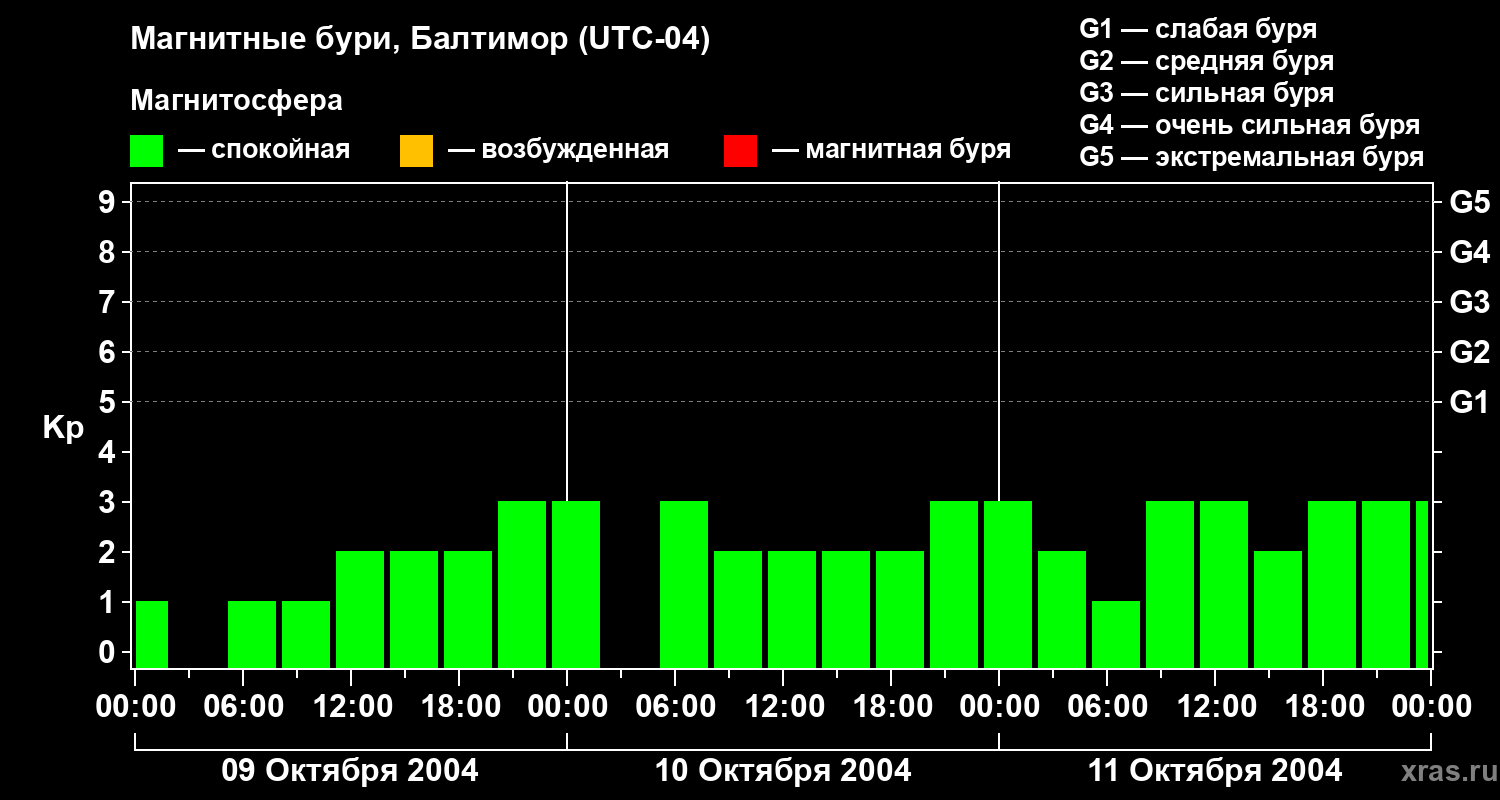The height and width of the screenshot is (800, 1500).
Task: Click the 'G1 — слабая буря' description line
Action: (x=1198, y=29)
